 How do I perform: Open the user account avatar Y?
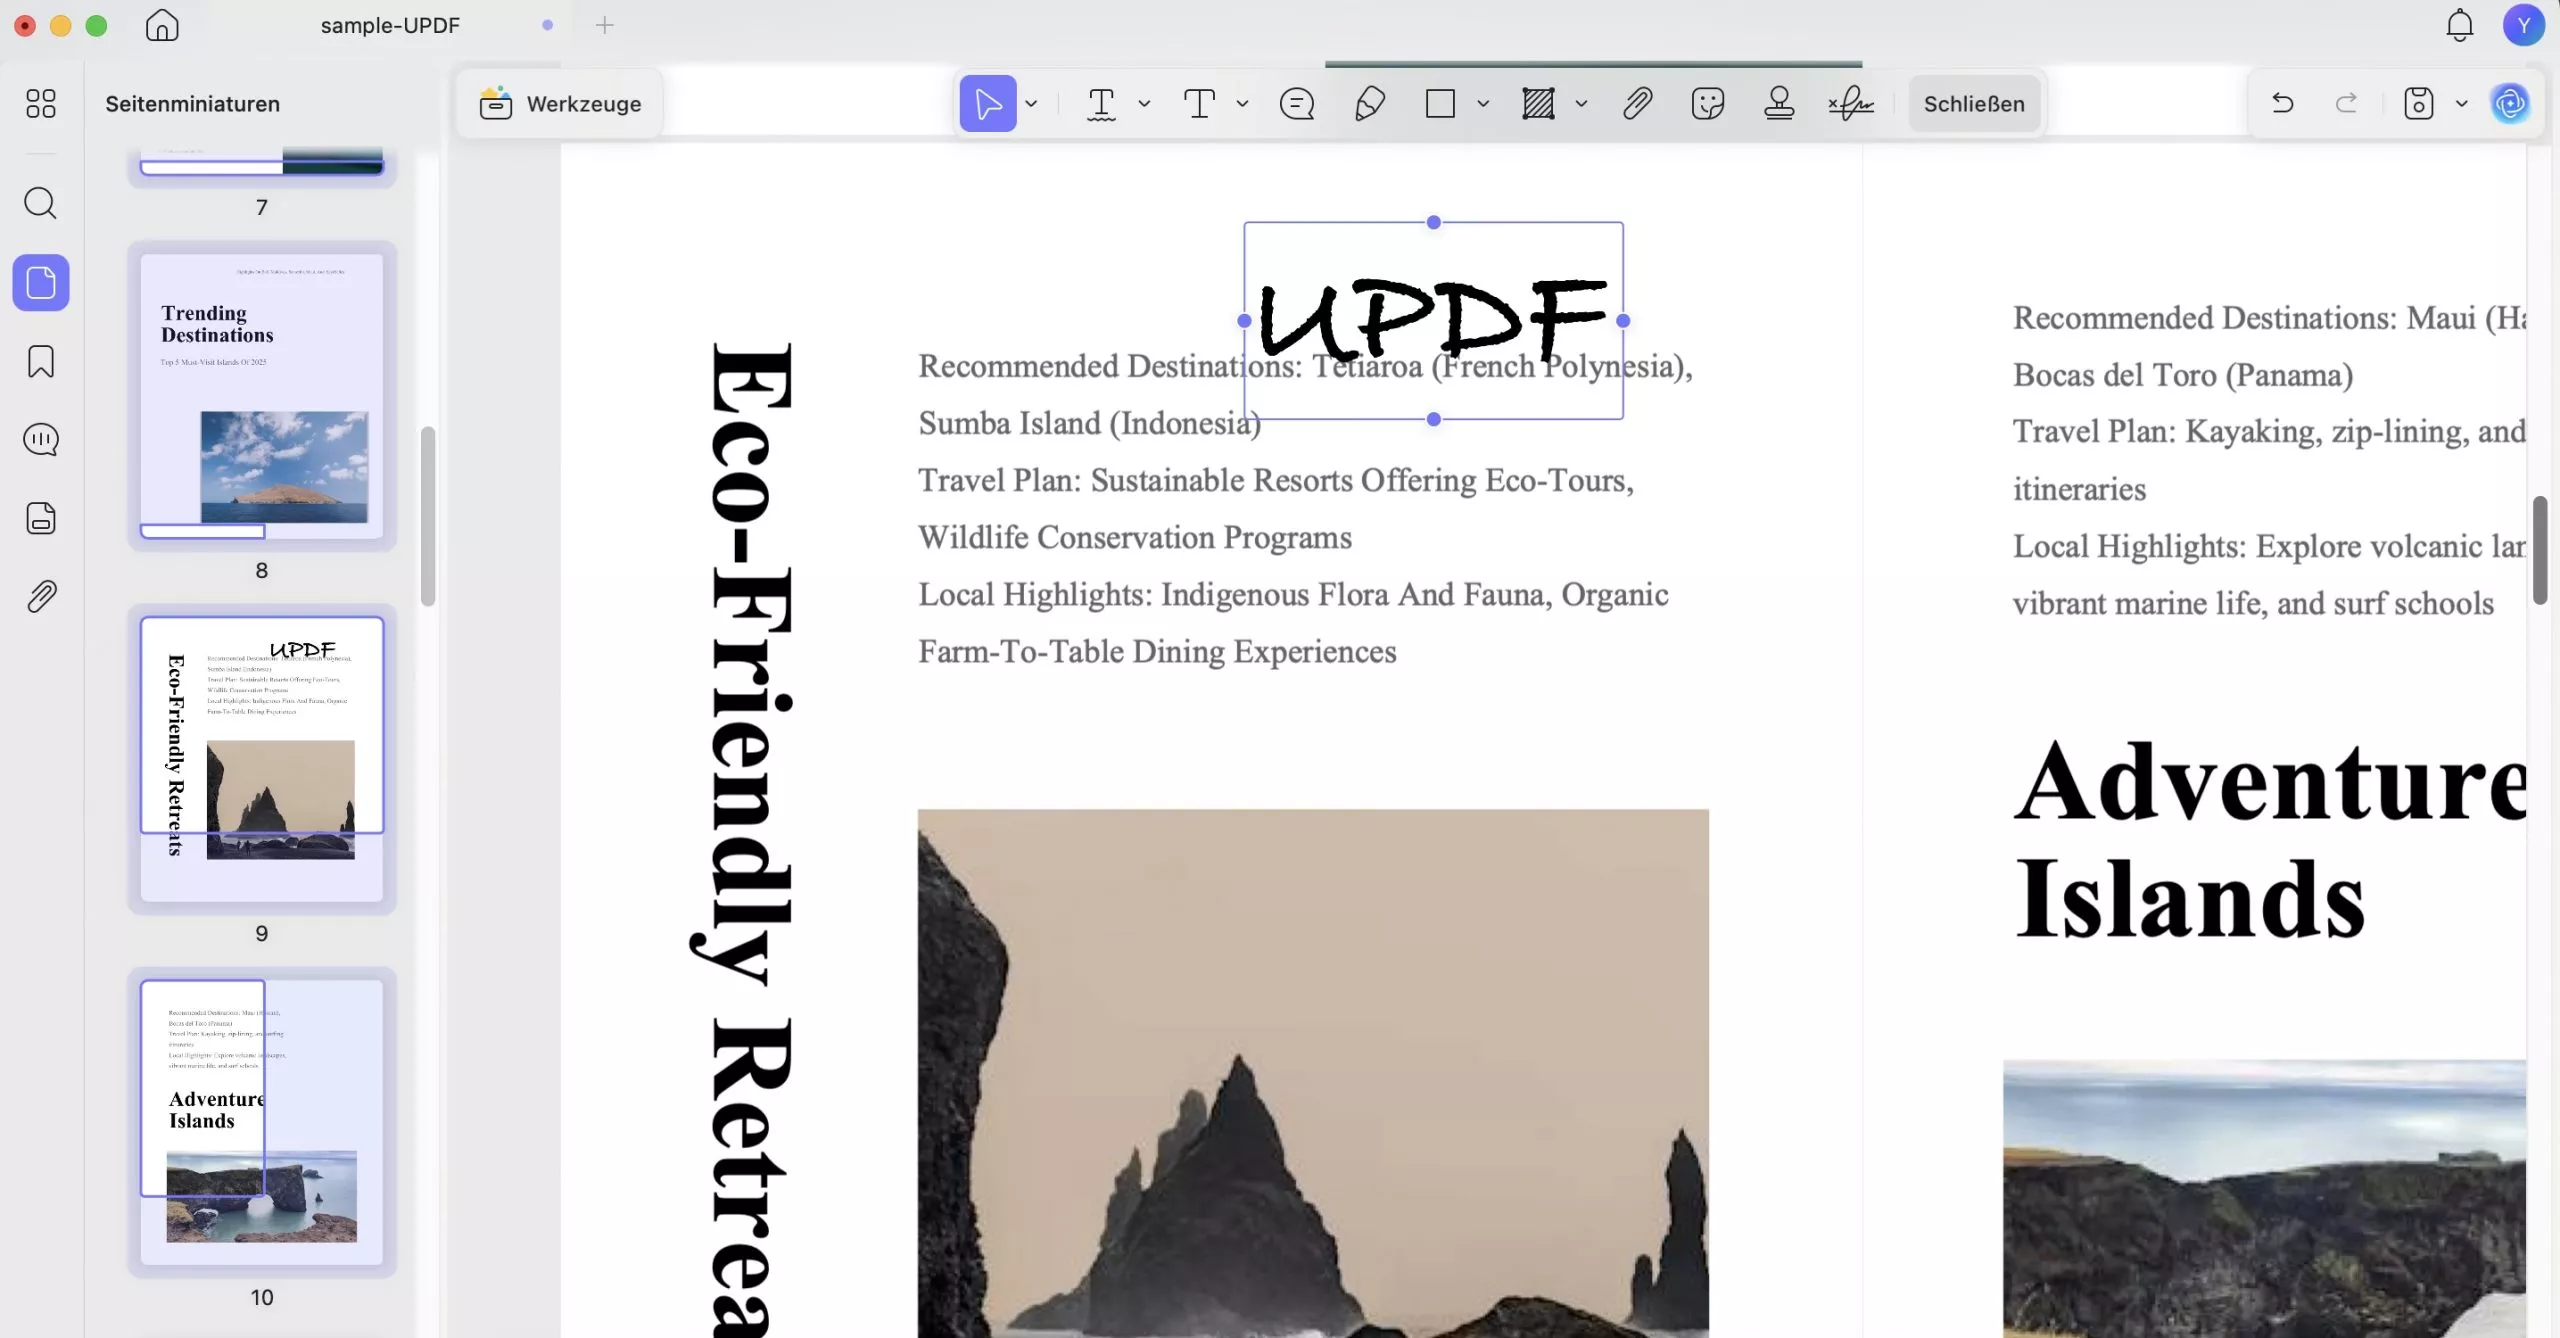[x=2524, y=25]
